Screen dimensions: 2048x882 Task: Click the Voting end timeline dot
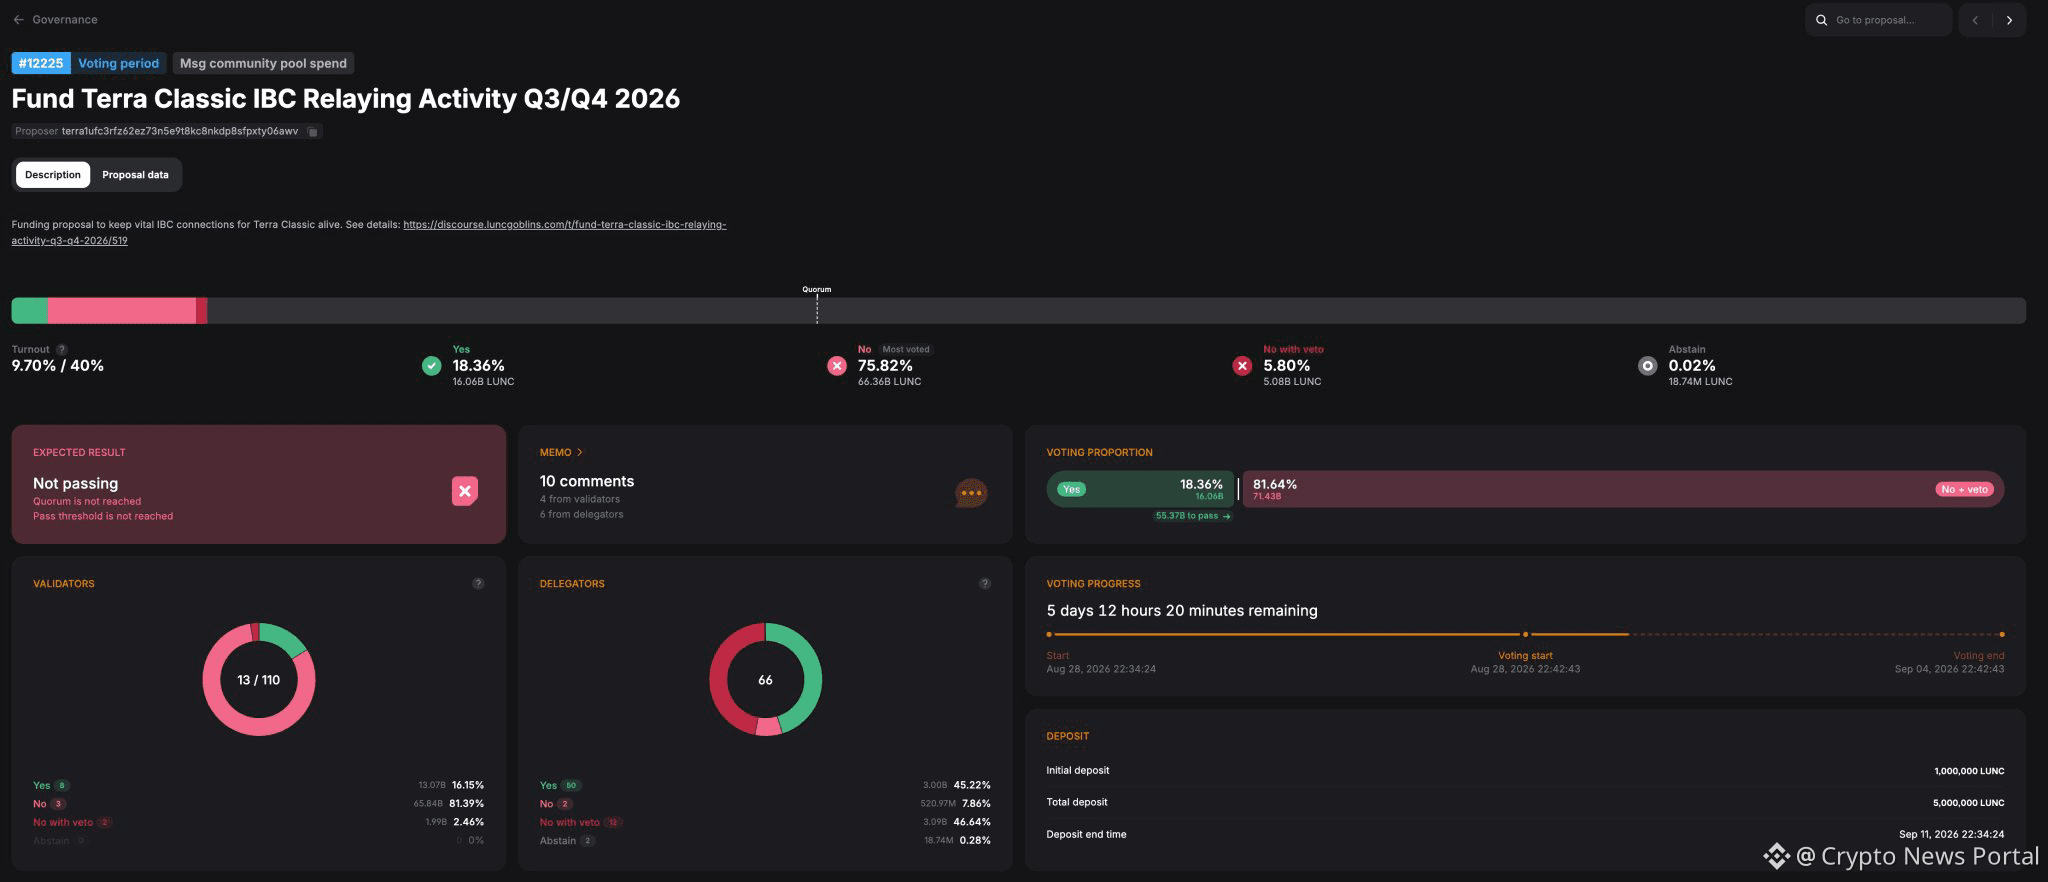tap(2001, 634)
